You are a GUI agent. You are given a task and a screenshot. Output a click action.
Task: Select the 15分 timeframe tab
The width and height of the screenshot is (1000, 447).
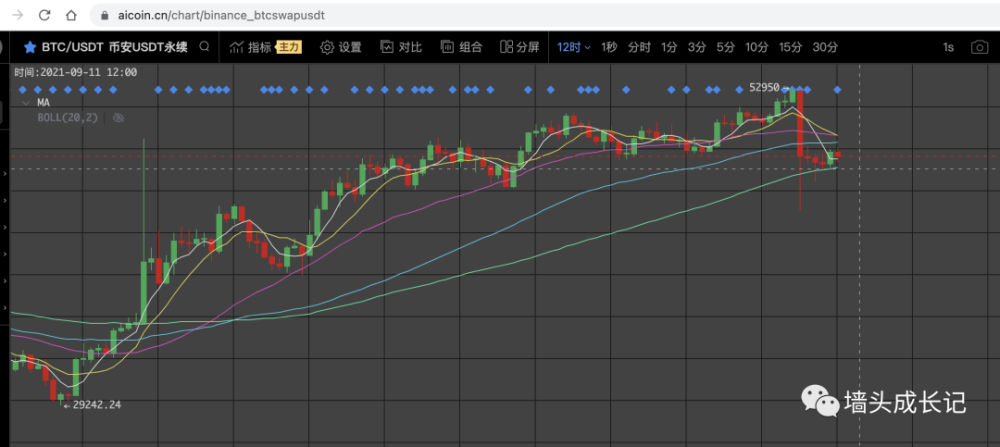tap(790, 47)
